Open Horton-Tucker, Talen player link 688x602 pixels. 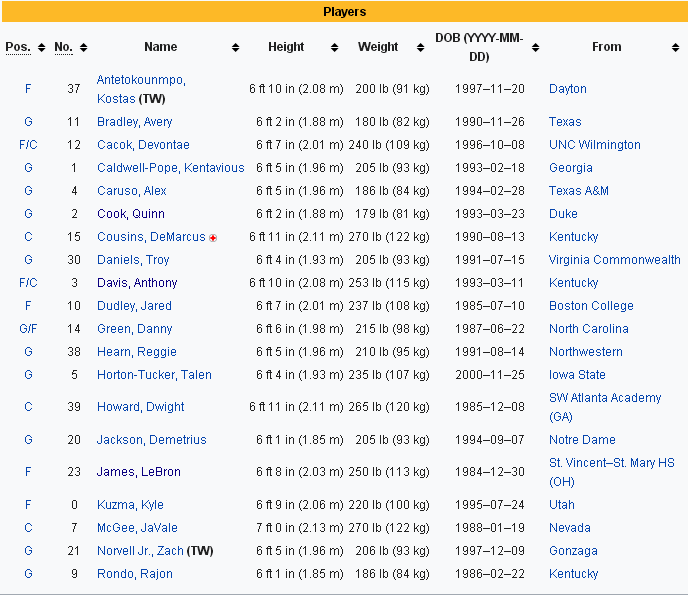point(154,375)
